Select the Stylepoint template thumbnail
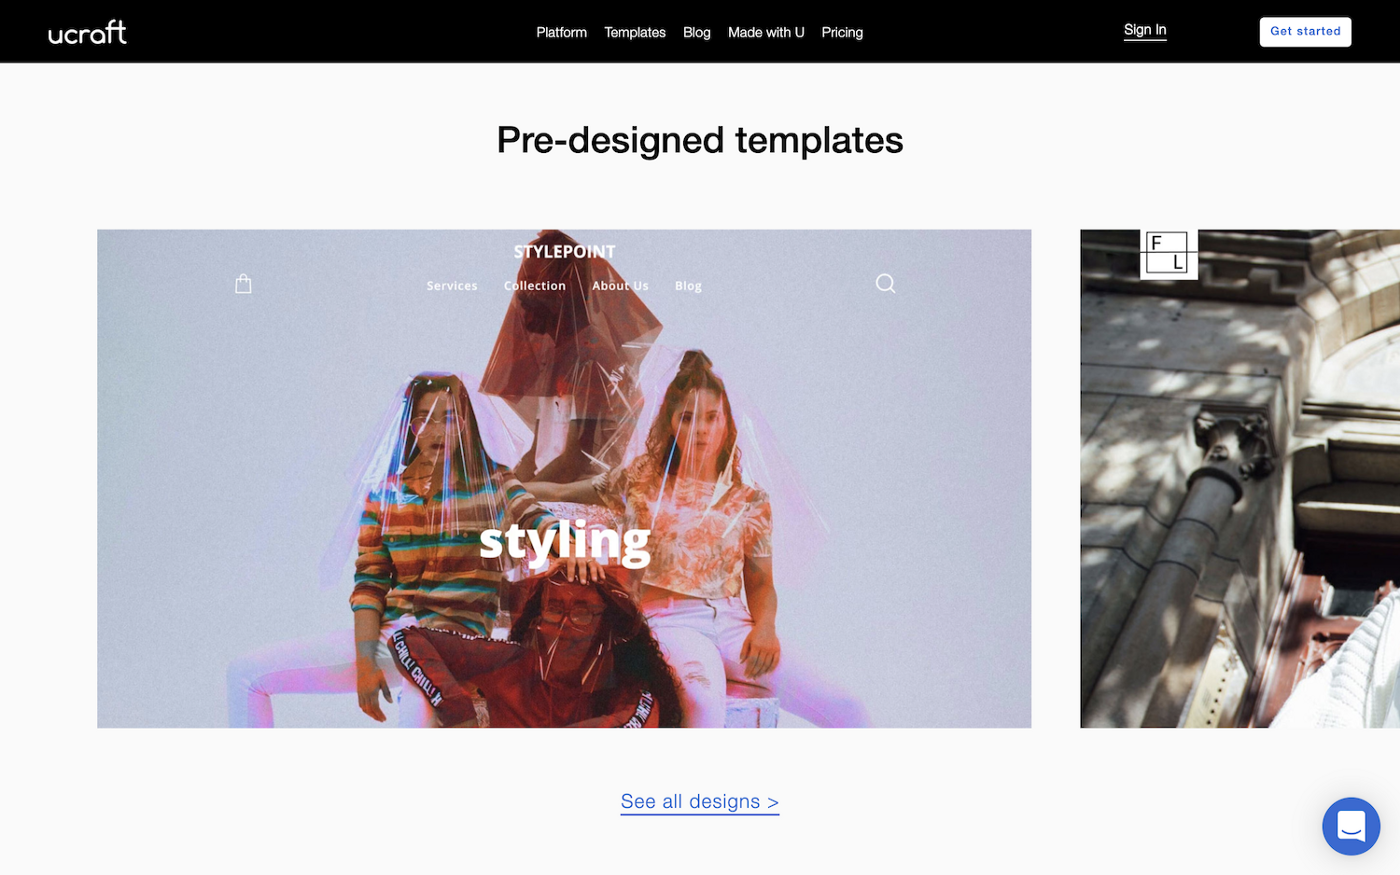1400x875 pixels. [x=564, y=479]
